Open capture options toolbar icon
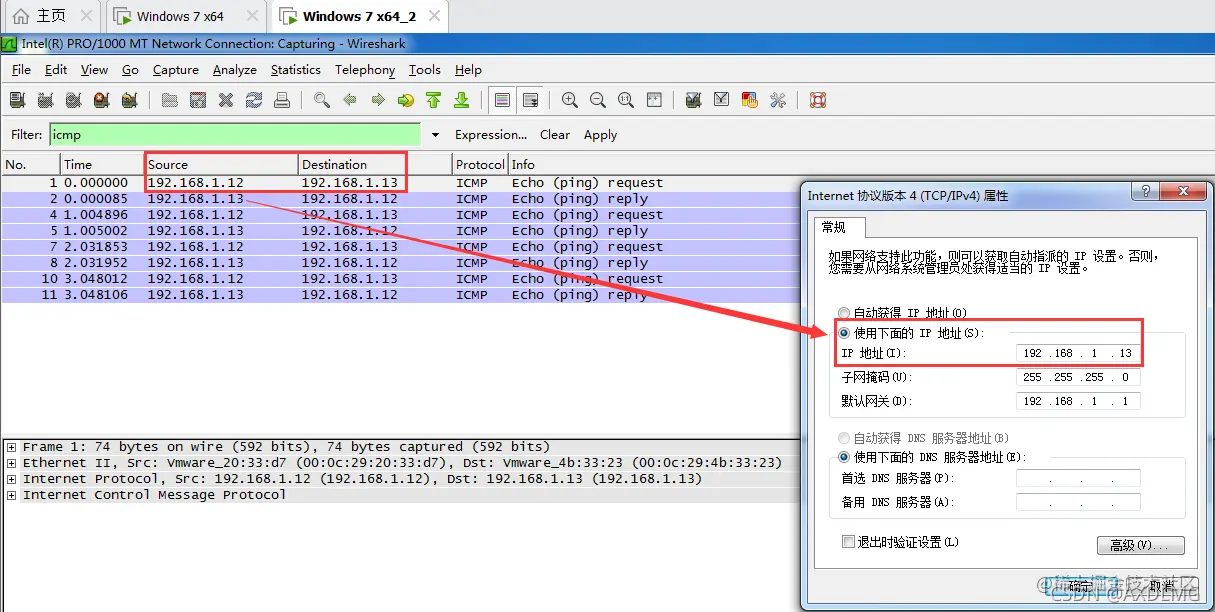Viewport: 1215px width, 612px height. point(45,100)
